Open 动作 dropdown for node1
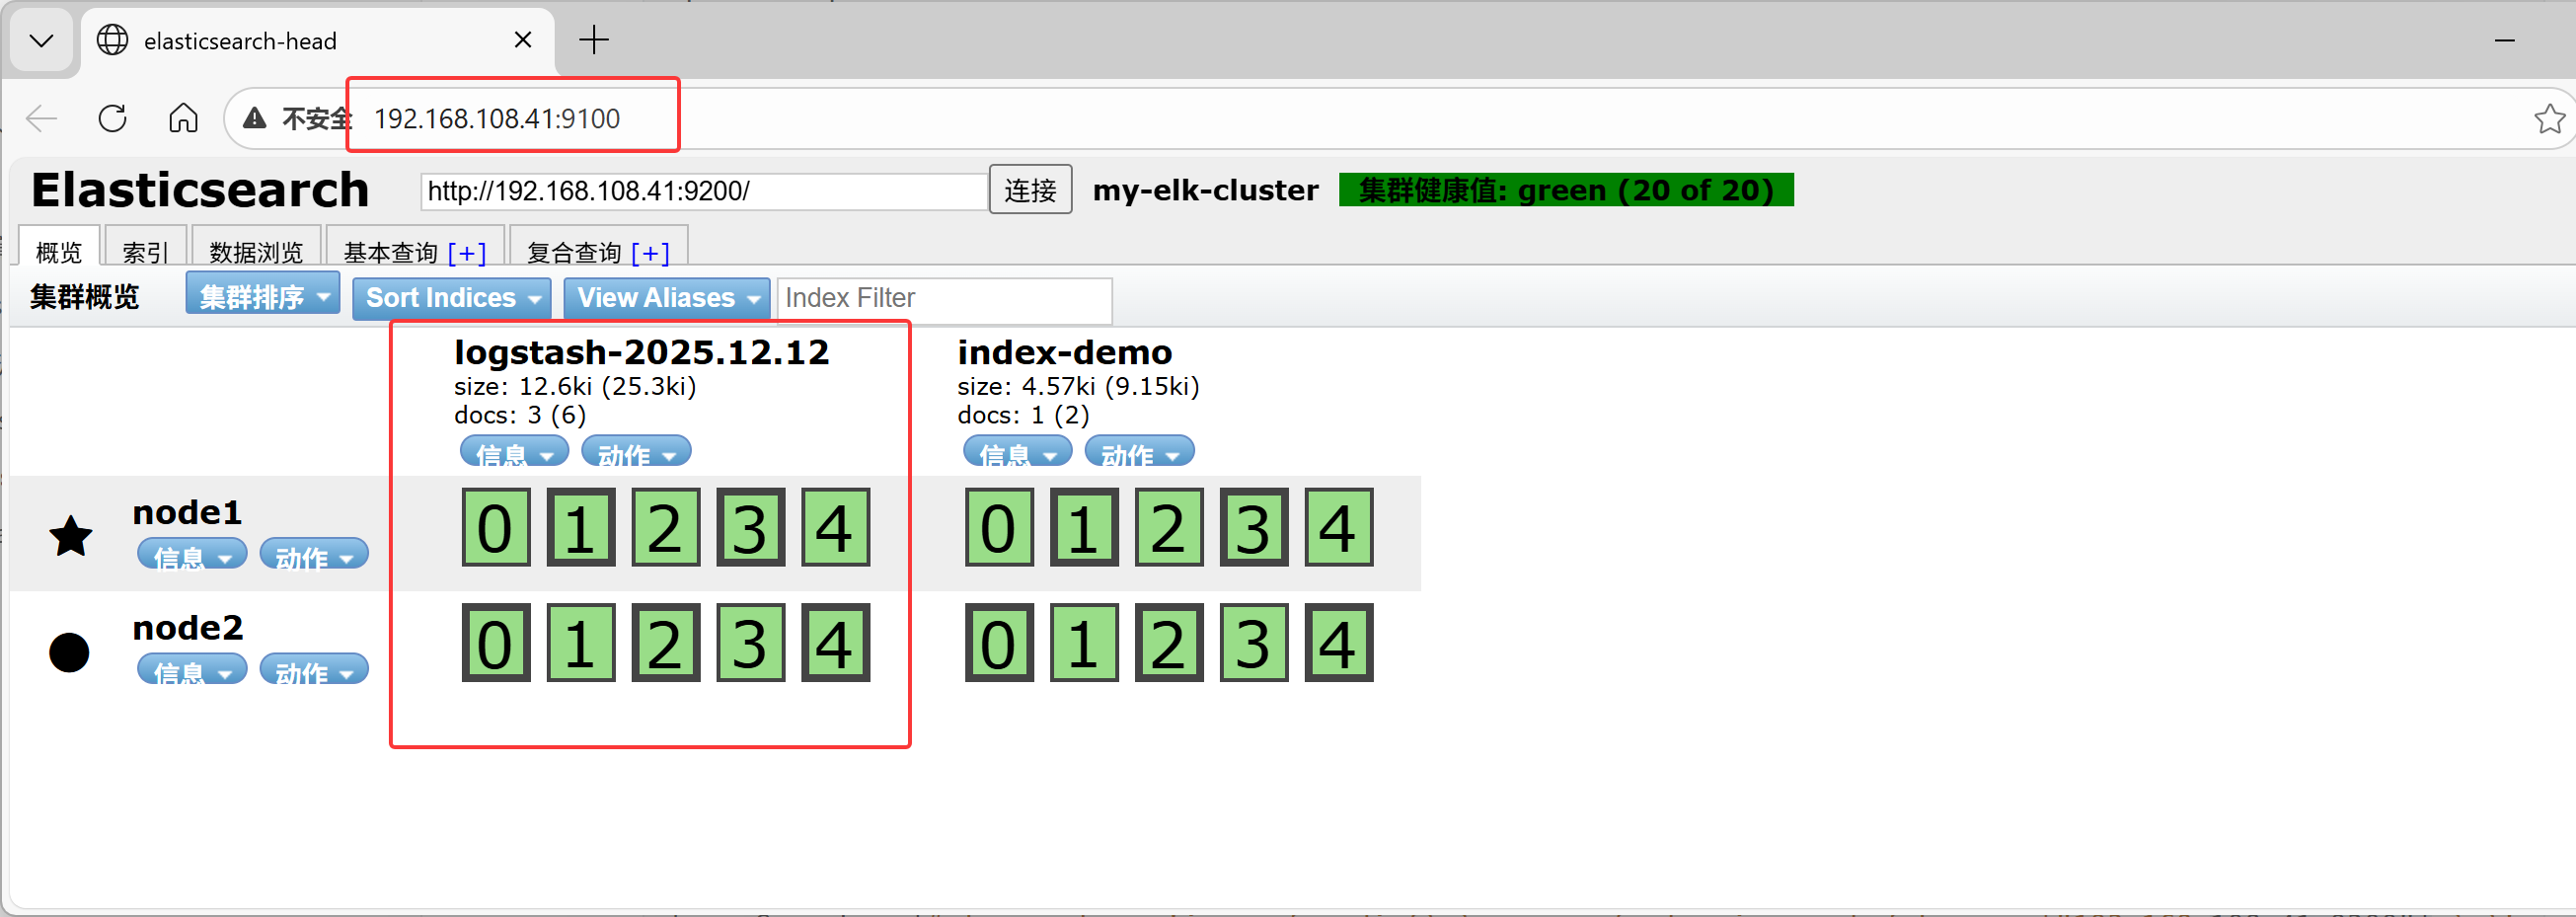Image resolution: width=2576 pixels, height=917 pixels. click(314, 555)
